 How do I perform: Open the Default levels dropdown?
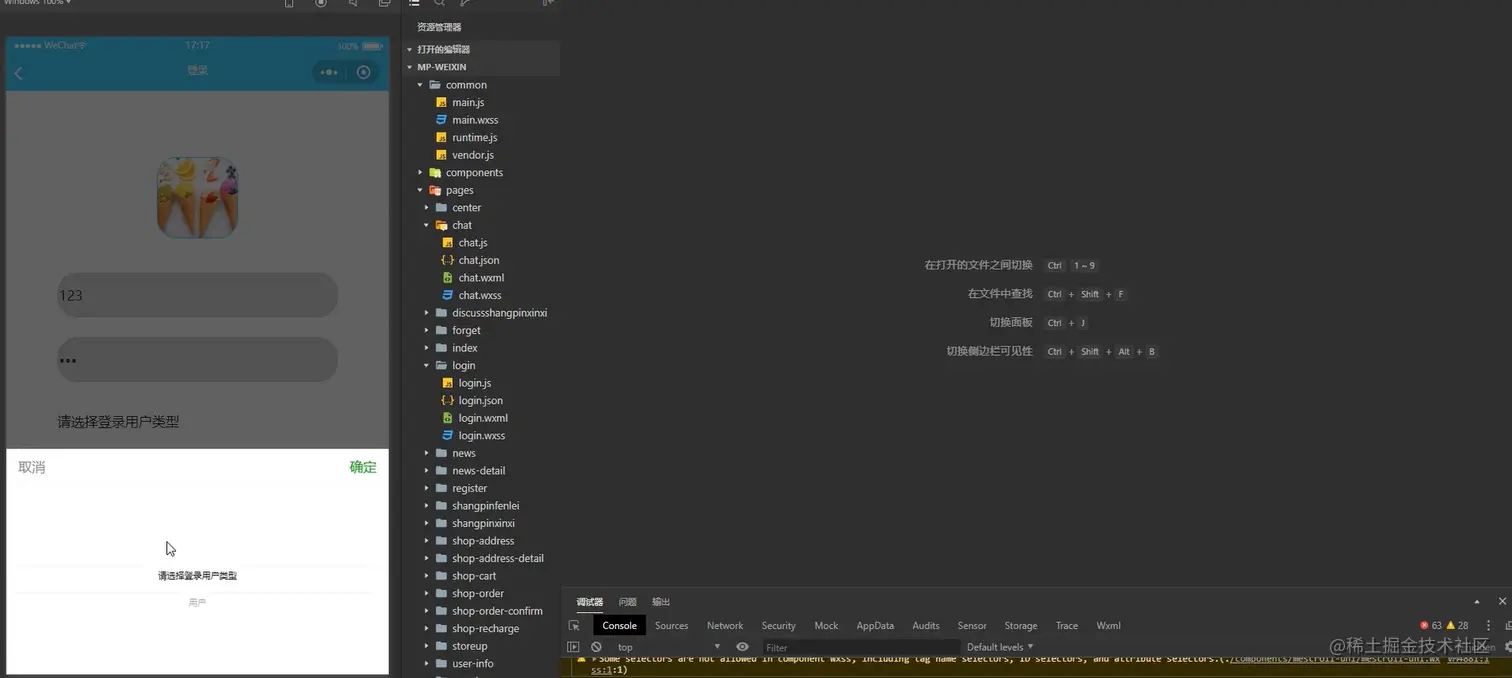click(1000, 647)
